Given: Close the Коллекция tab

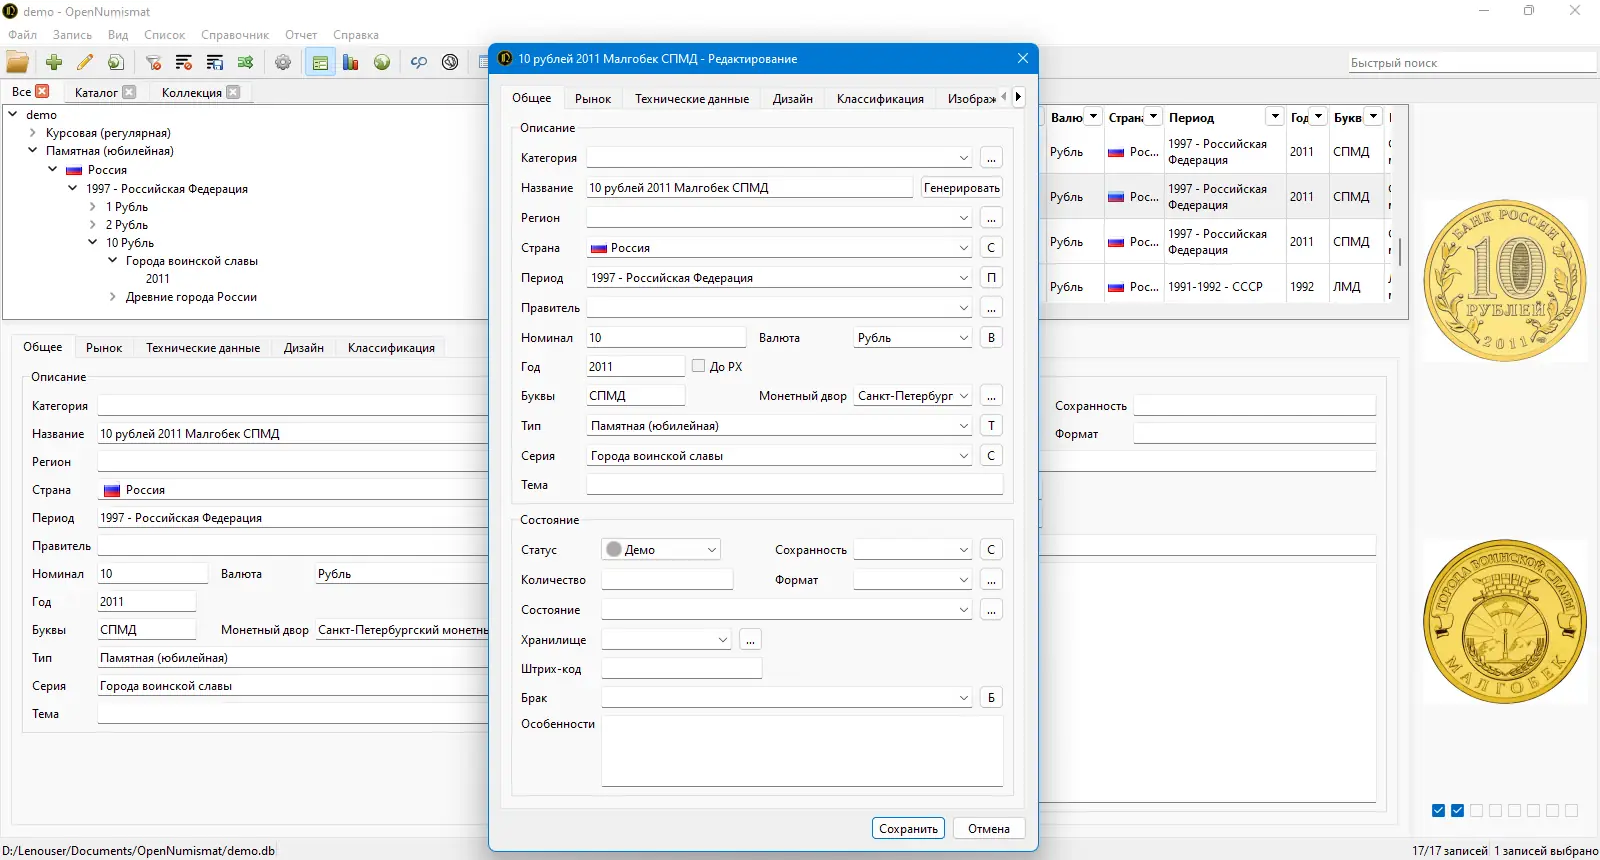Looking at the screenshot, I should [233, 92].
